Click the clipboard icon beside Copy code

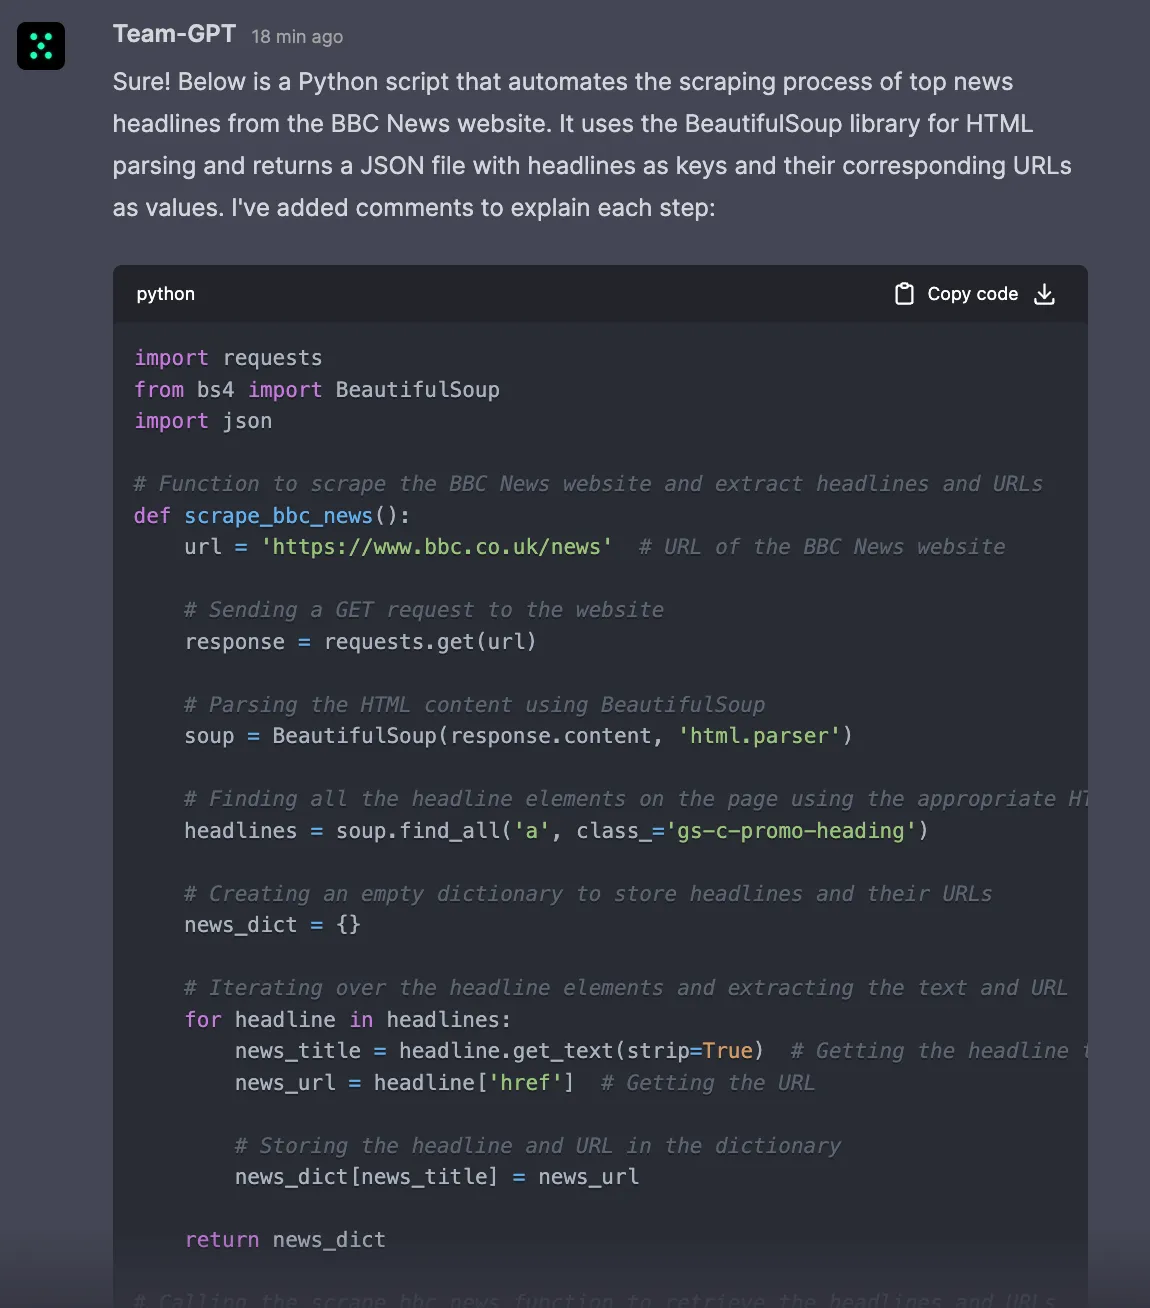click(x=904, y=293)
